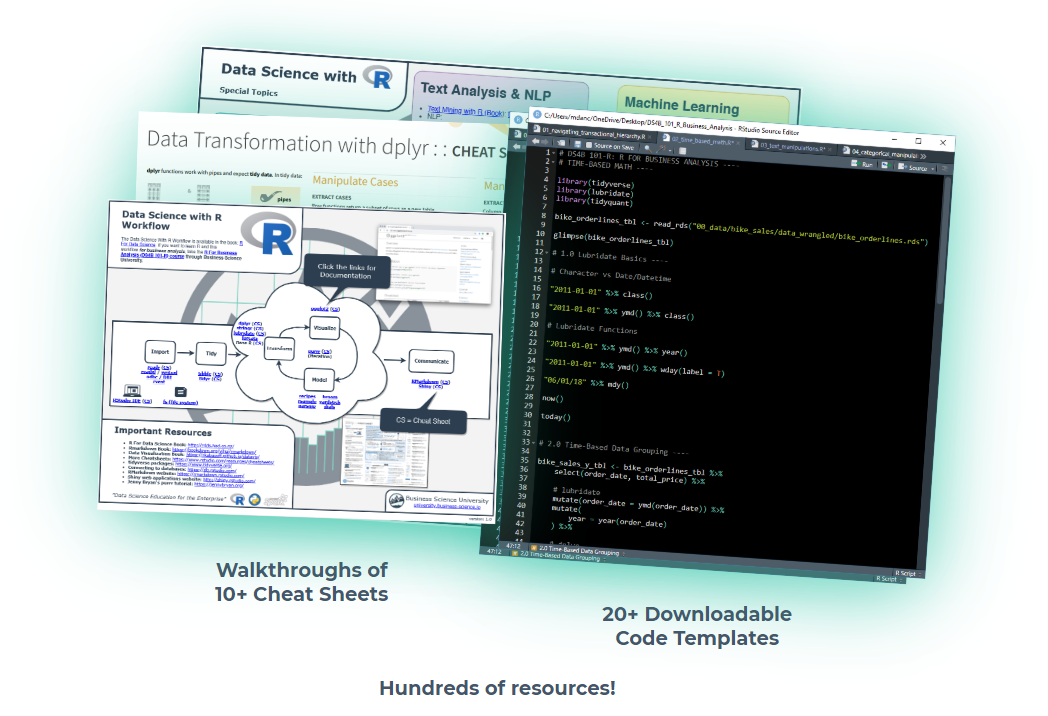1048x716 pixels.
Task: Click the R logo beside Data Science with R
Action: point(378,78)
